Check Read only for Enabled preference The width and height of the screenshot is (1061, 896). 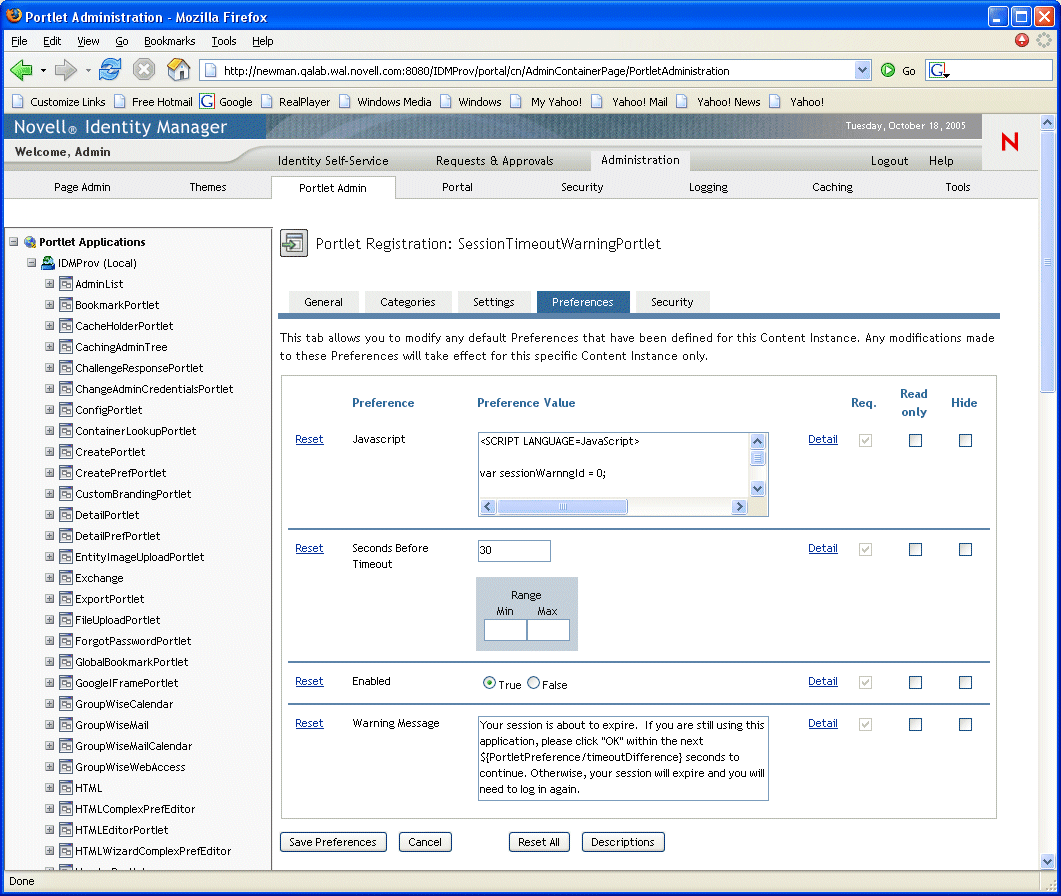[915, 682]
